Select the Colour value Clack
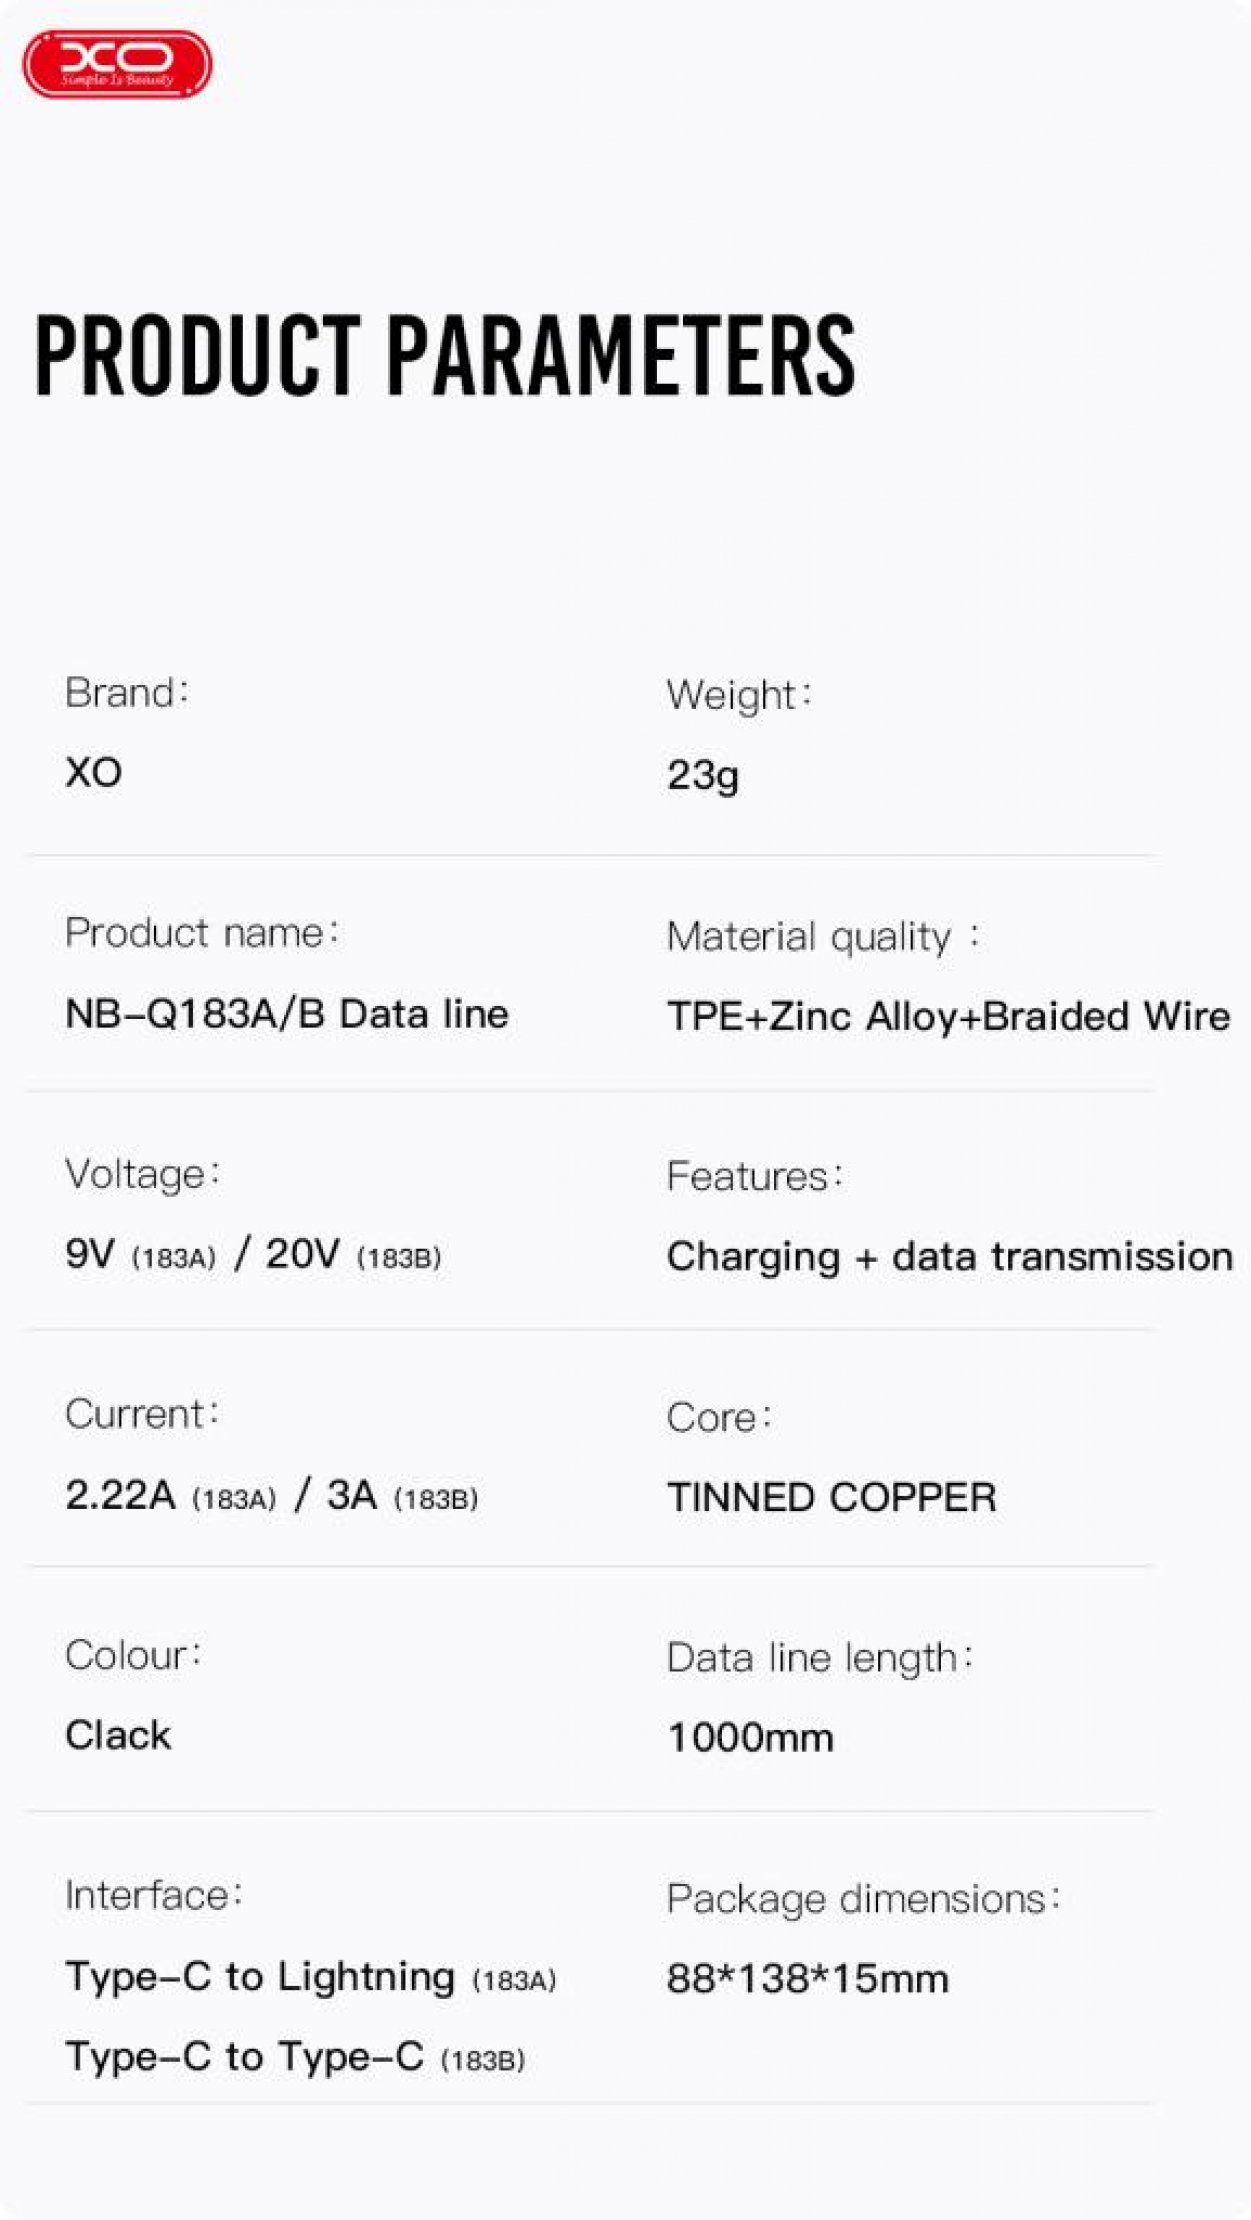 [118, 1735]
